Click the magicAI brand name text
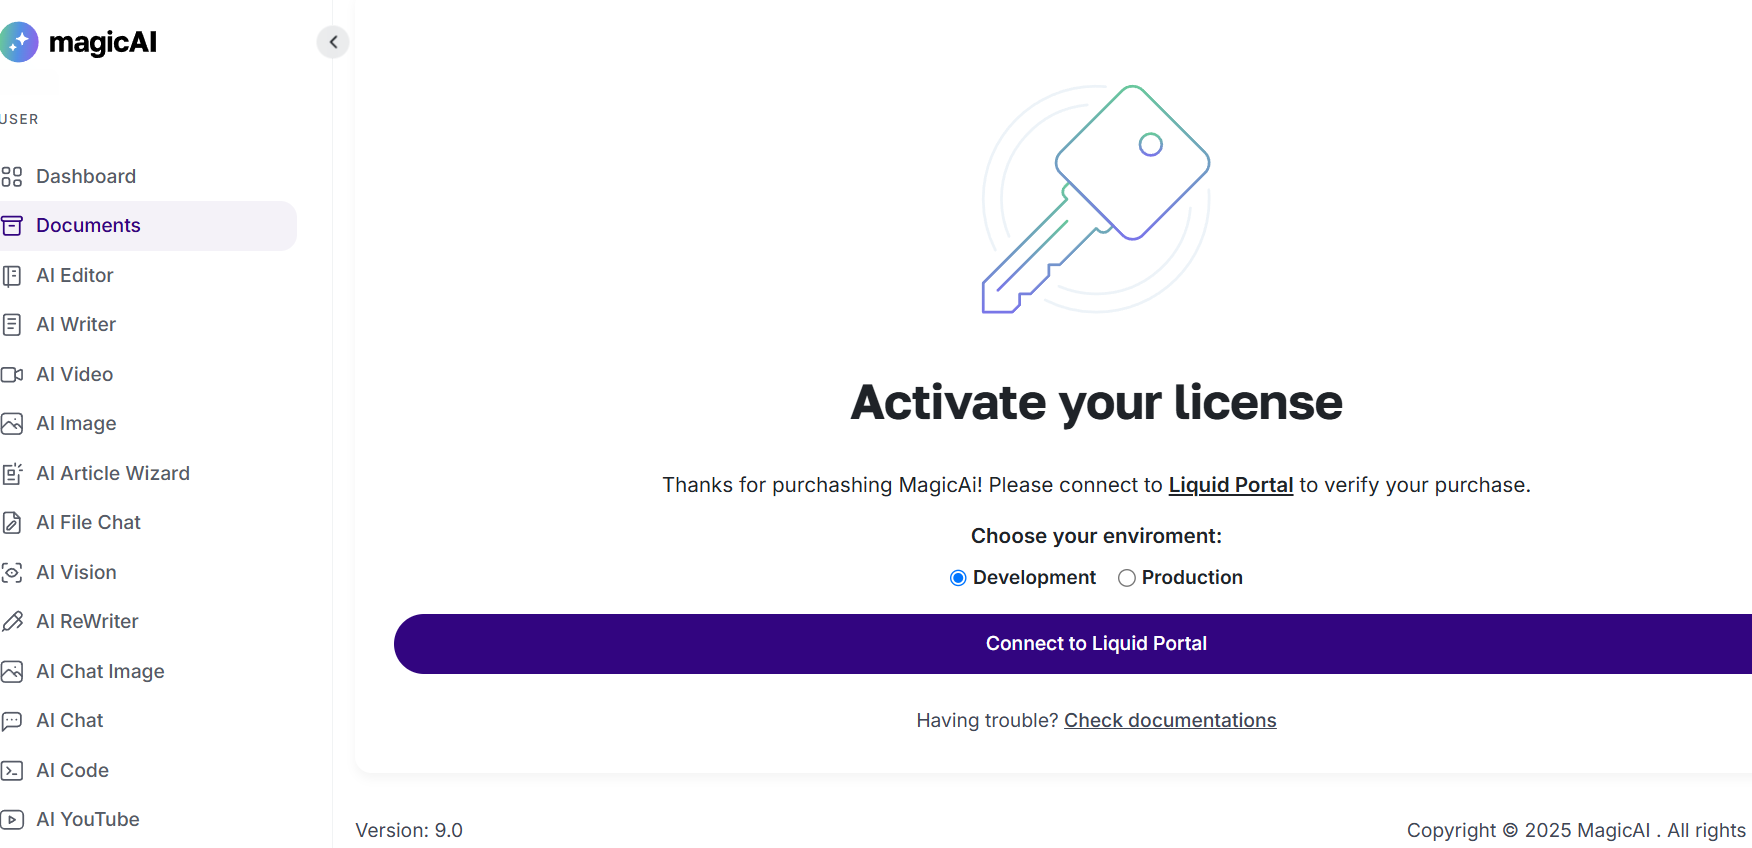This screenshot has width=1752, height=848. pyautogui.click(x=103, y=42)
